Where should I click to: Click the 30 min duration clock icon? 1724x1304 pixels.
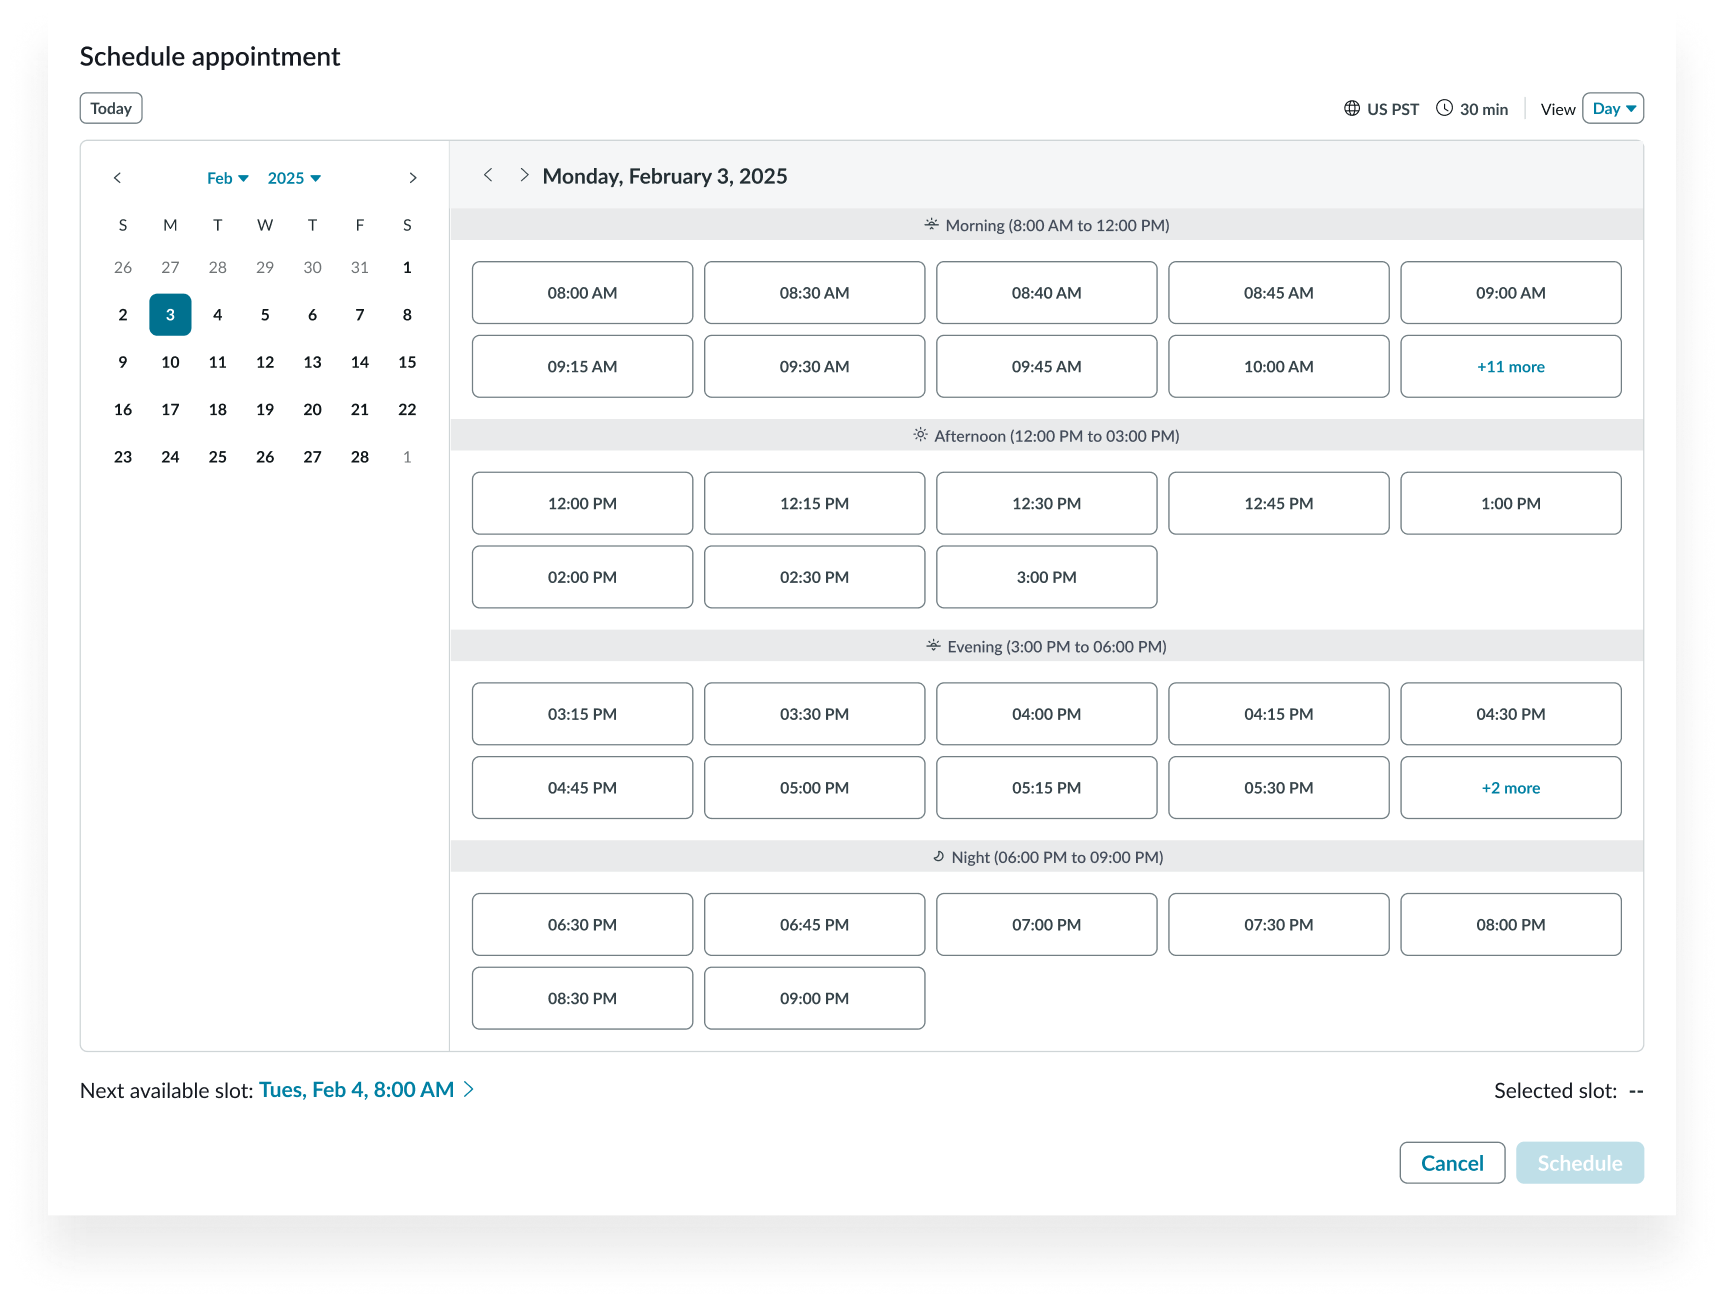[1444, 107]
